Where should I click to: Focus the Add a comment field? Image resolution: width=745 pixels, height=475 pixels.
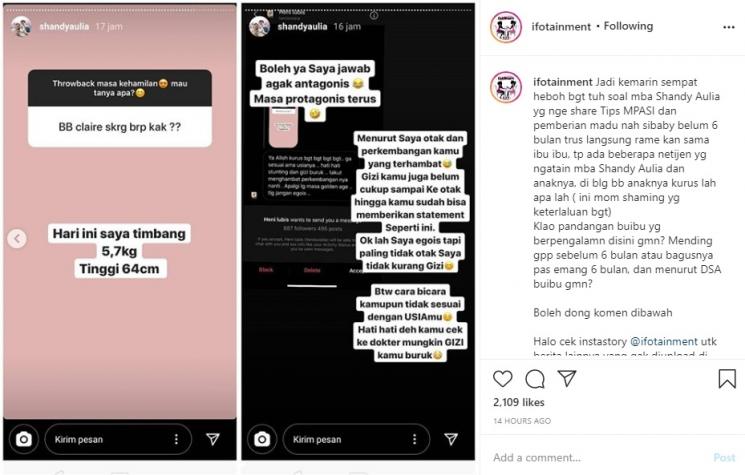pyautogui.click(x=599, y=457)
